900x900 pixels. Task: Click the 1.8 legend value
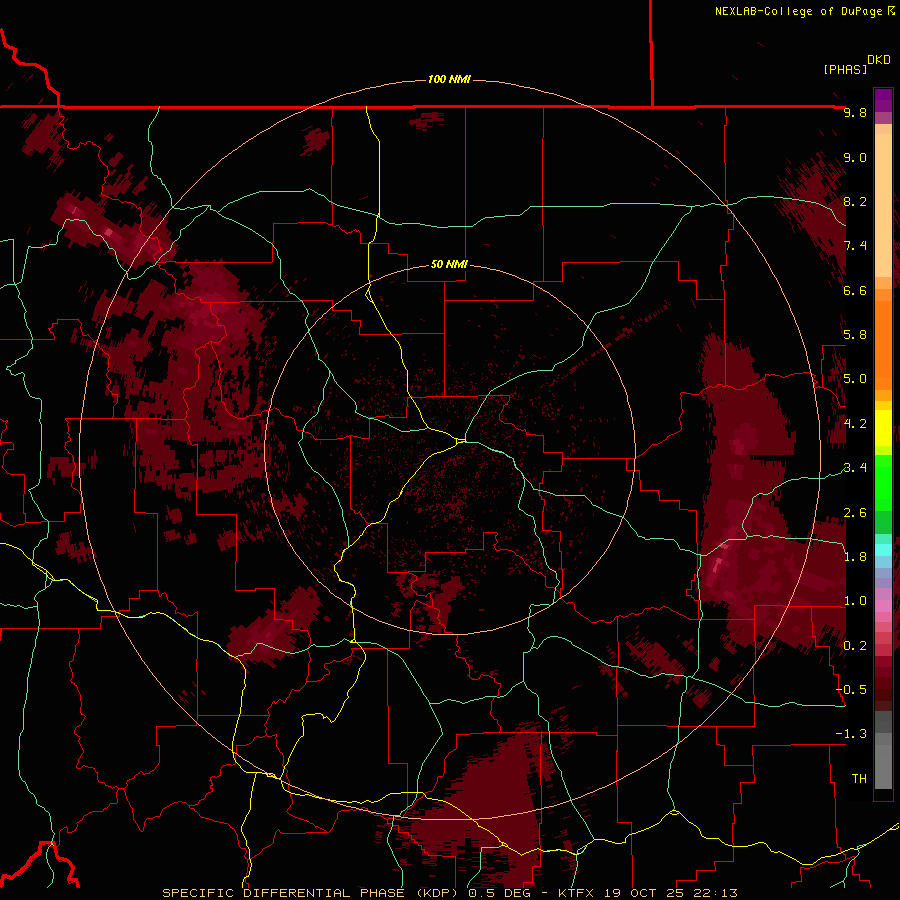coord(855,557)
